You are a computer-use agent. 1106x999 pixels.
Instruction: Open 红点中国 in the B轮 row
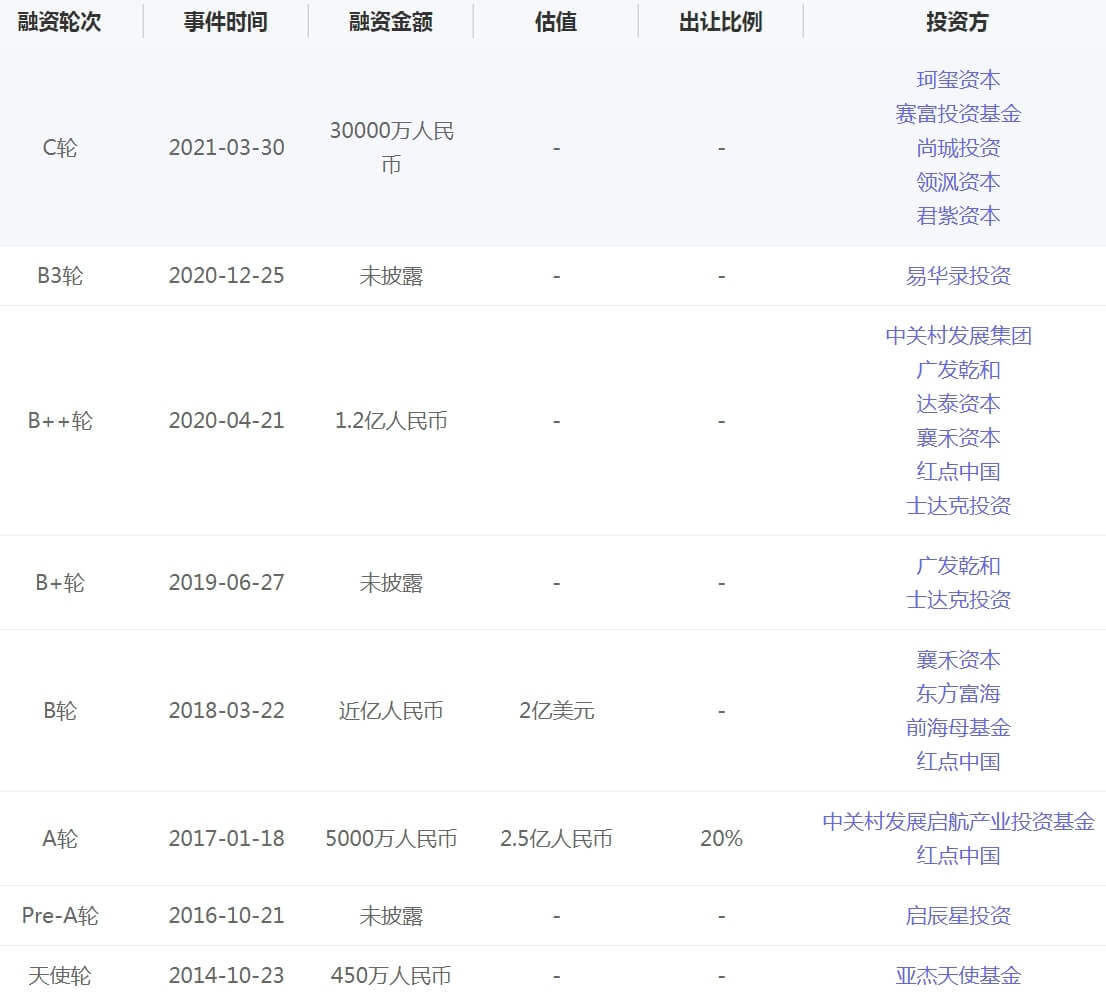click(x=958, y=762)
